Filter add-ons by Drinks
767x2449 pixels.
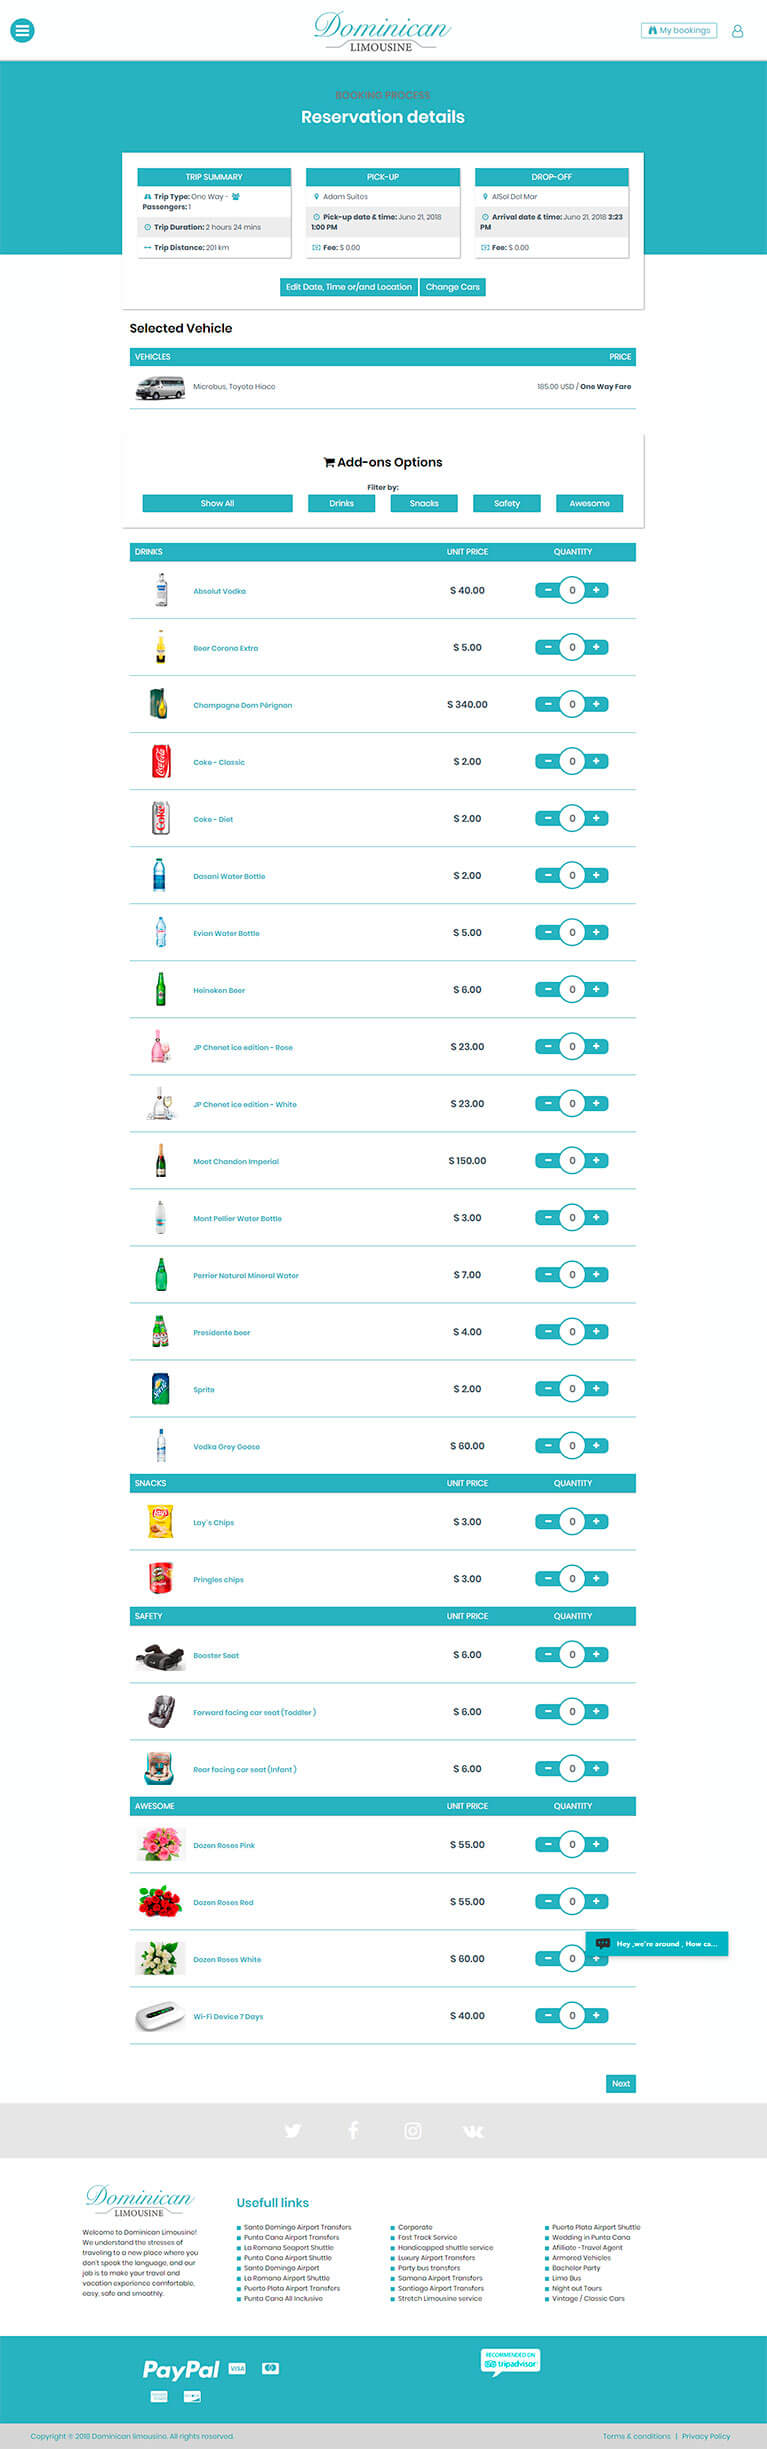tap(341, 503)
